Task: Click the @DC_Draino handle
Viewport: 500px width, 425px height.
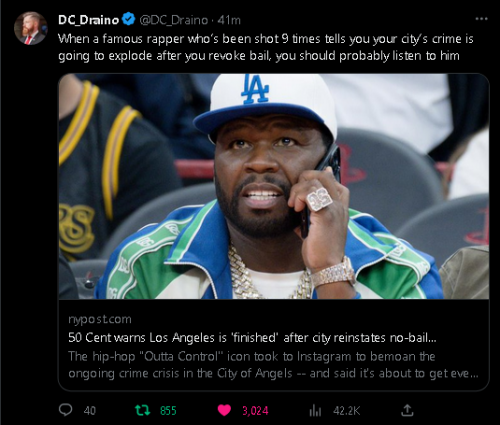Action: [x=173, y=20]
